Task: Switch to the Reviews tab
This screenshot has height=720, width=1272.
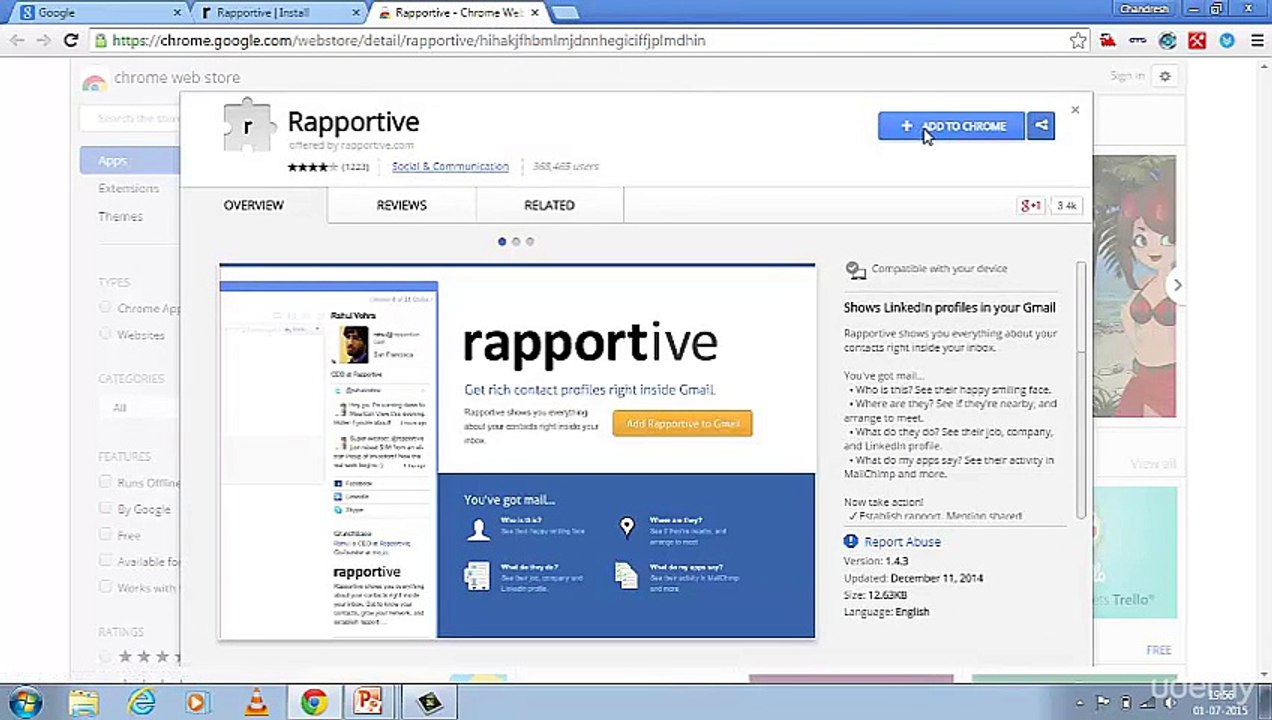Action: click(401, 205)
